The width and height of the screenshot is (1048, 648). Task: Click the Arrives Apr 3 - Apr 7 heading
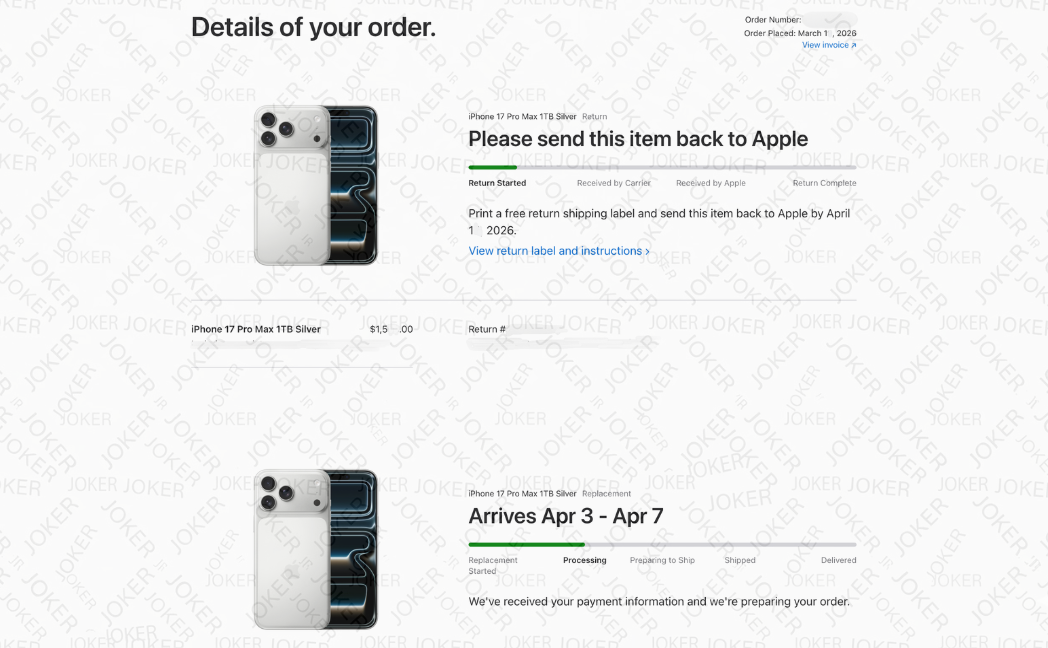[566, 516]
